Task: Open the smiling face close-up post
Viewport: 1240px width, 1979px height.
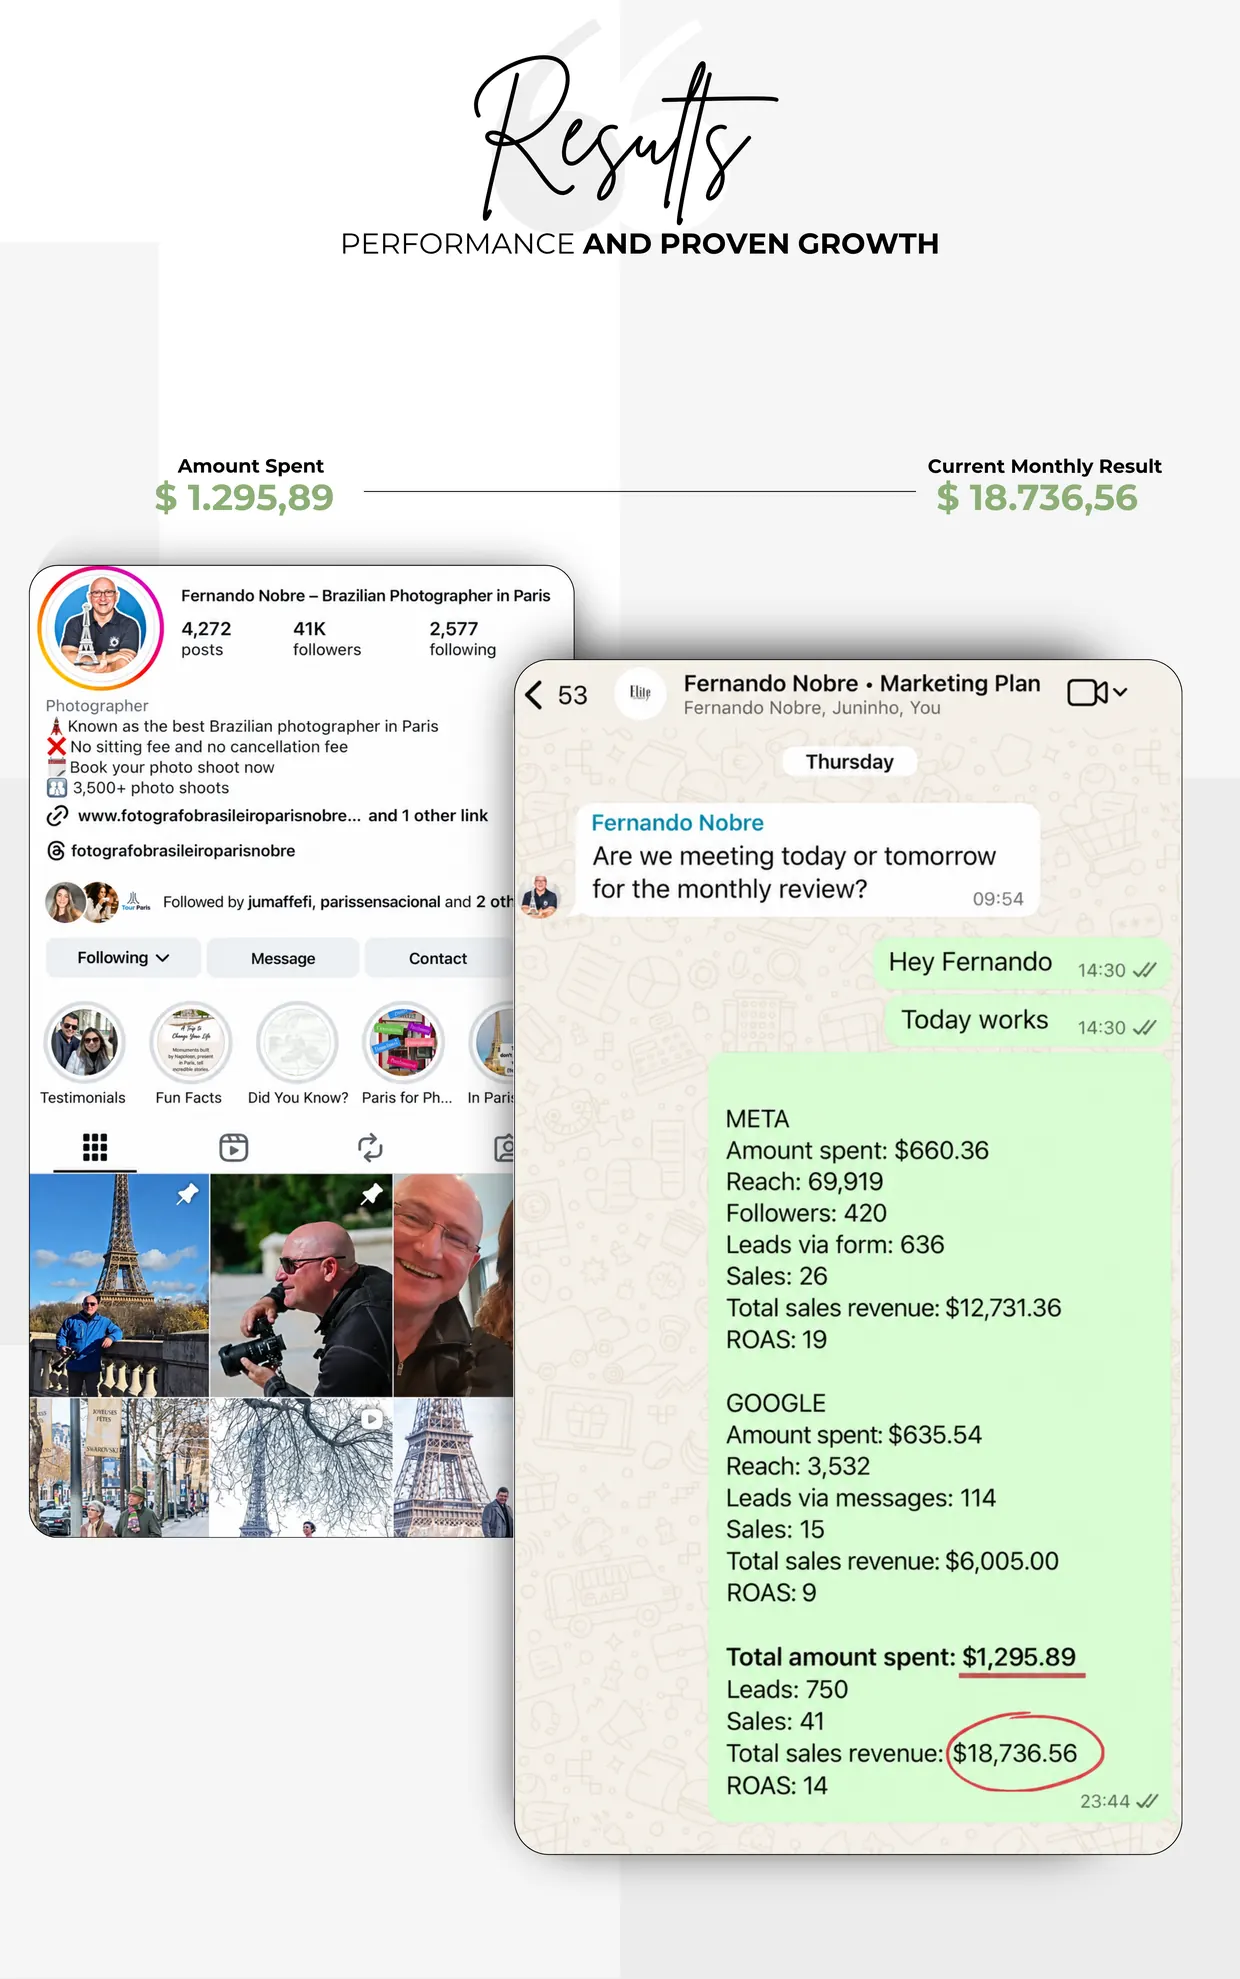Action: (453, 1285)
